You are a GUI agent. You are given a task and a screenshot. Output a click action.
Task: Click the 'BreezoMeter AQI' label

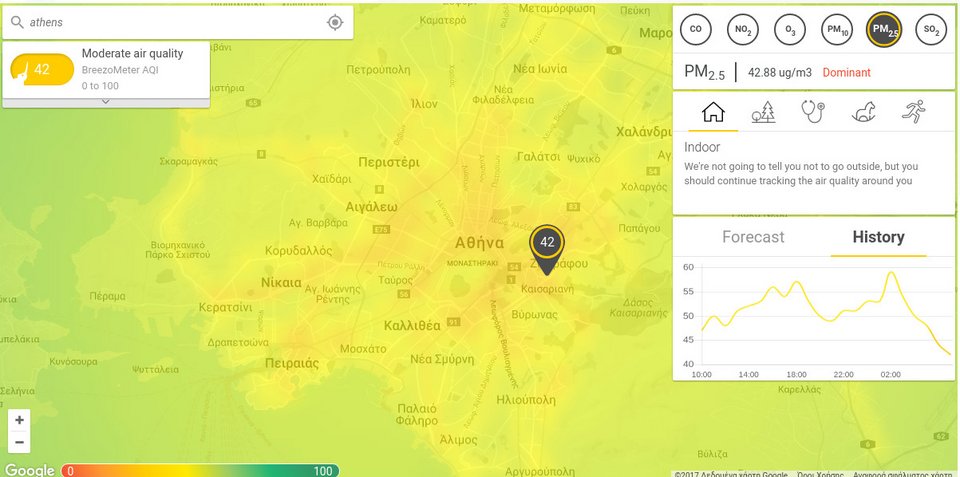[x=120, y=70]
